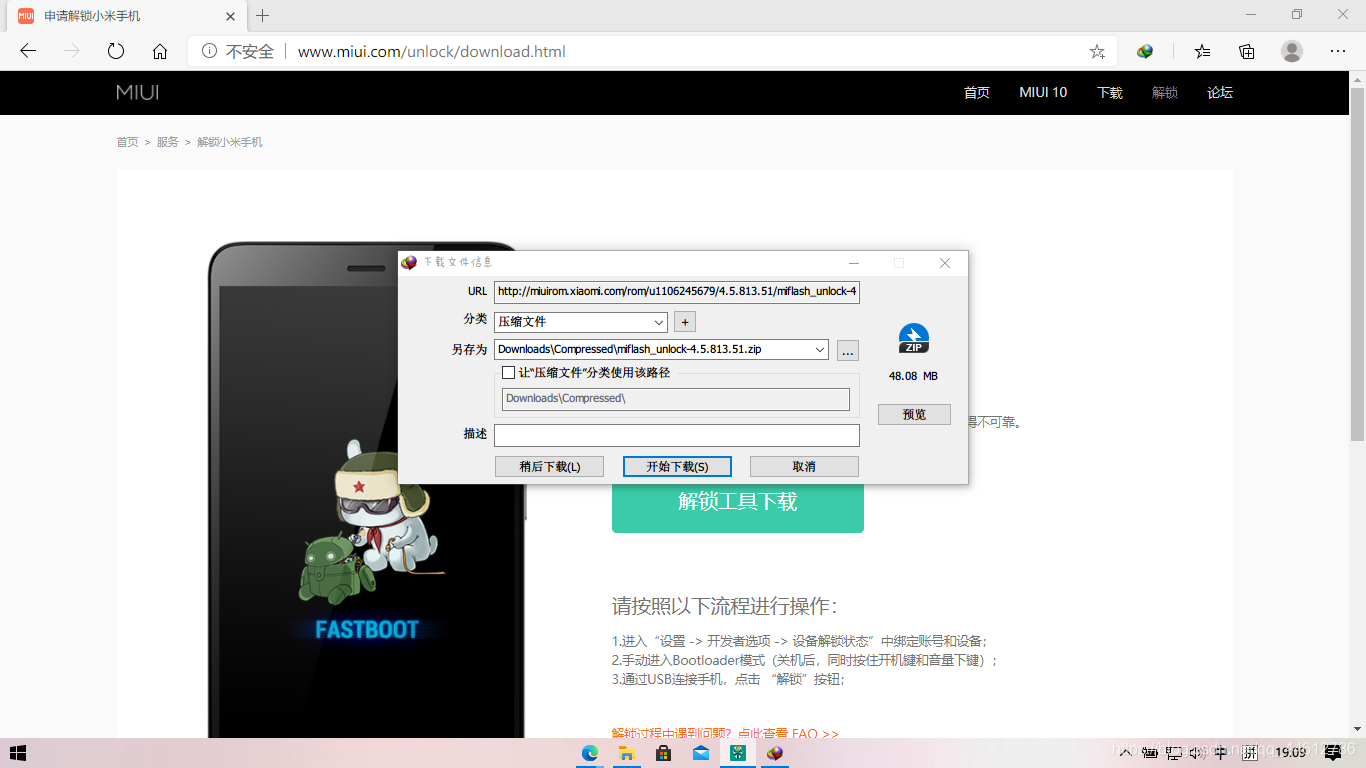Open 下载 in MIUI navigation

[1110, 92]
